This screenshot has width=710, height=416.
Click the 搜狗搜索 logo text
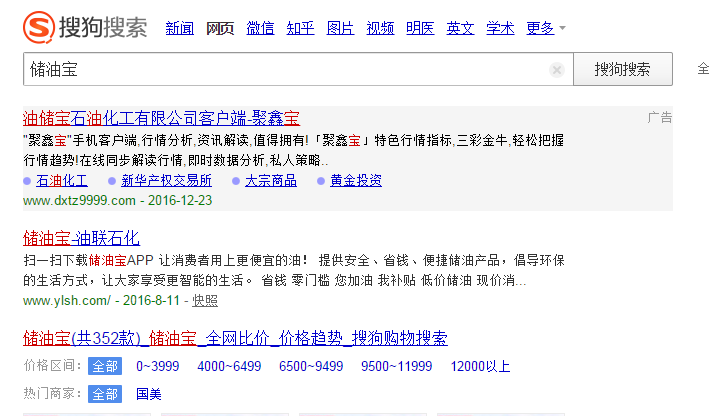point(103,27)
